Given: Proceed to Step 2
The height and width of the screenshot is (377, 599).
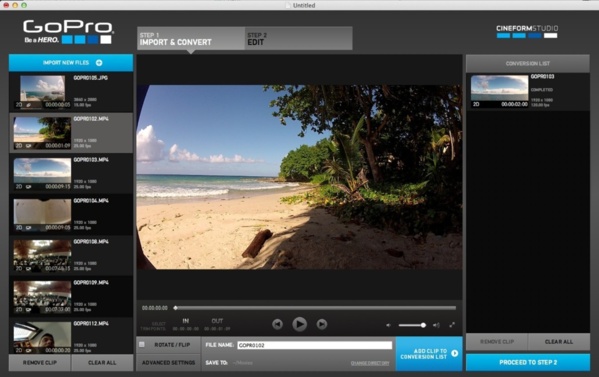Looking at the screenshot, I should [528, 362].
